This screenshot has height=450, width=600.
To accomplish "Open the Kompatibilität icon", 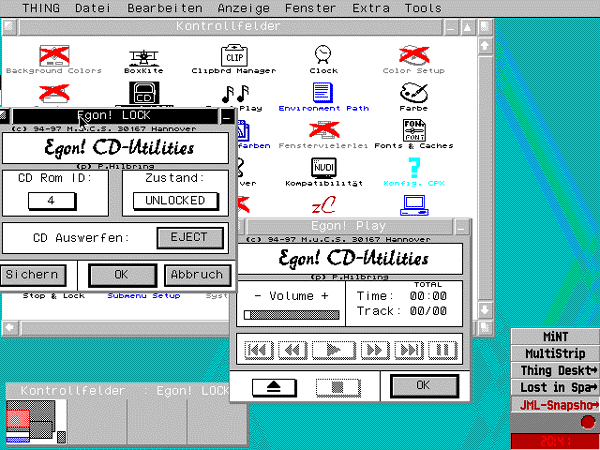I will (323, 168).
